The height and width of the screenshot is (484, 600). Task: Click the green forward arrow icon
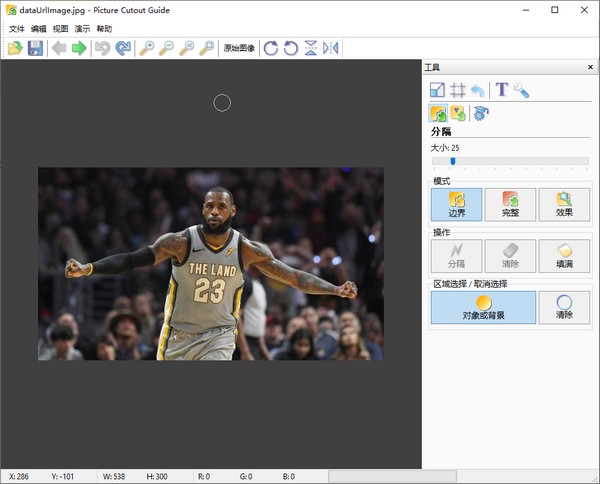[79, 48]
